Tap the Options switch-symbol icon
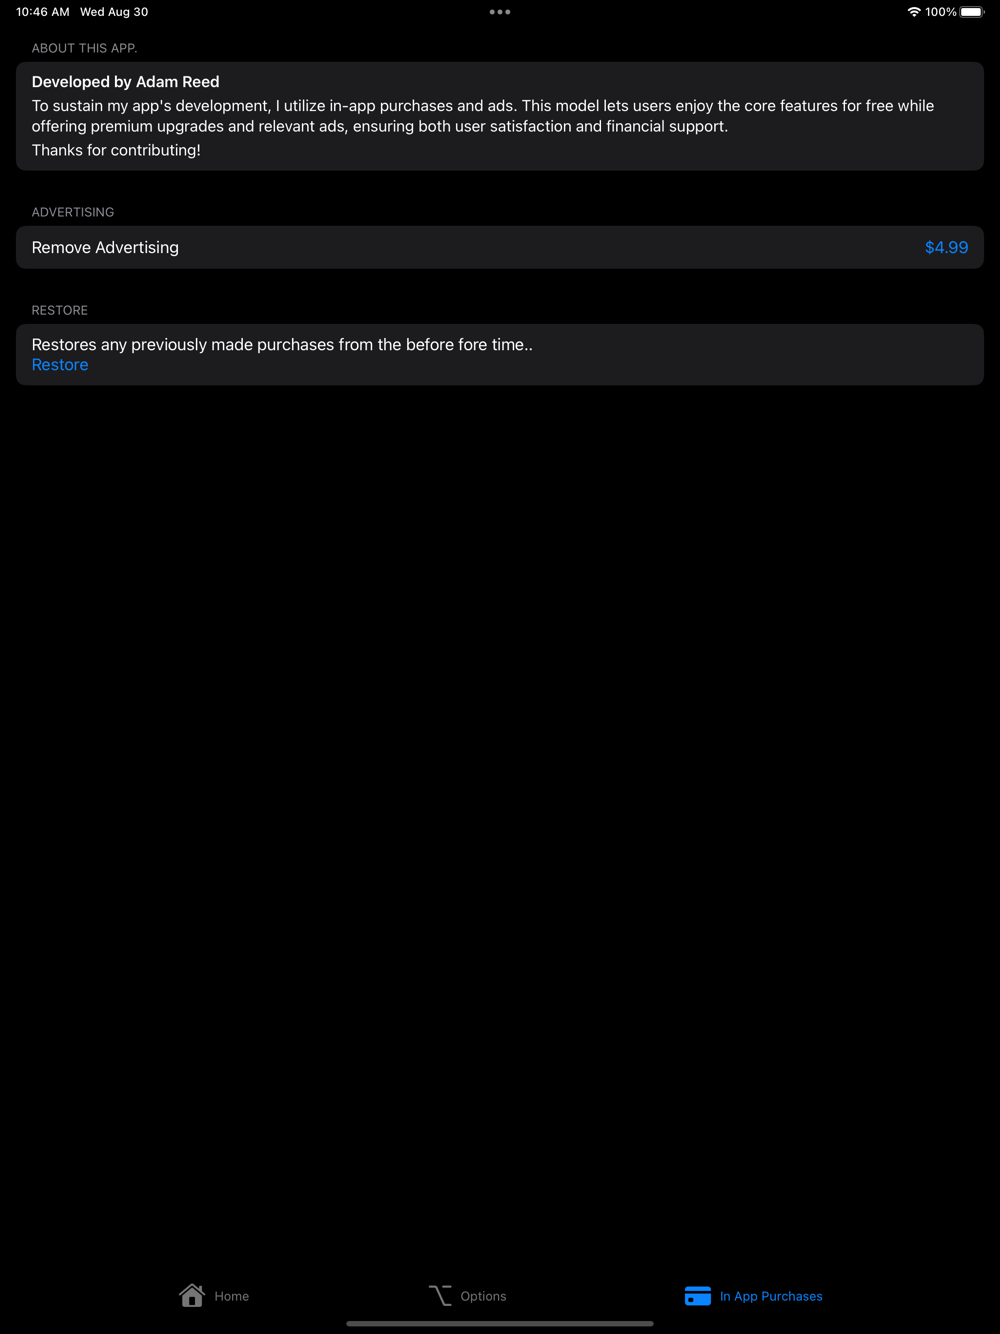Screen dimensions: 1000x1334 (x=440, y=1295)
